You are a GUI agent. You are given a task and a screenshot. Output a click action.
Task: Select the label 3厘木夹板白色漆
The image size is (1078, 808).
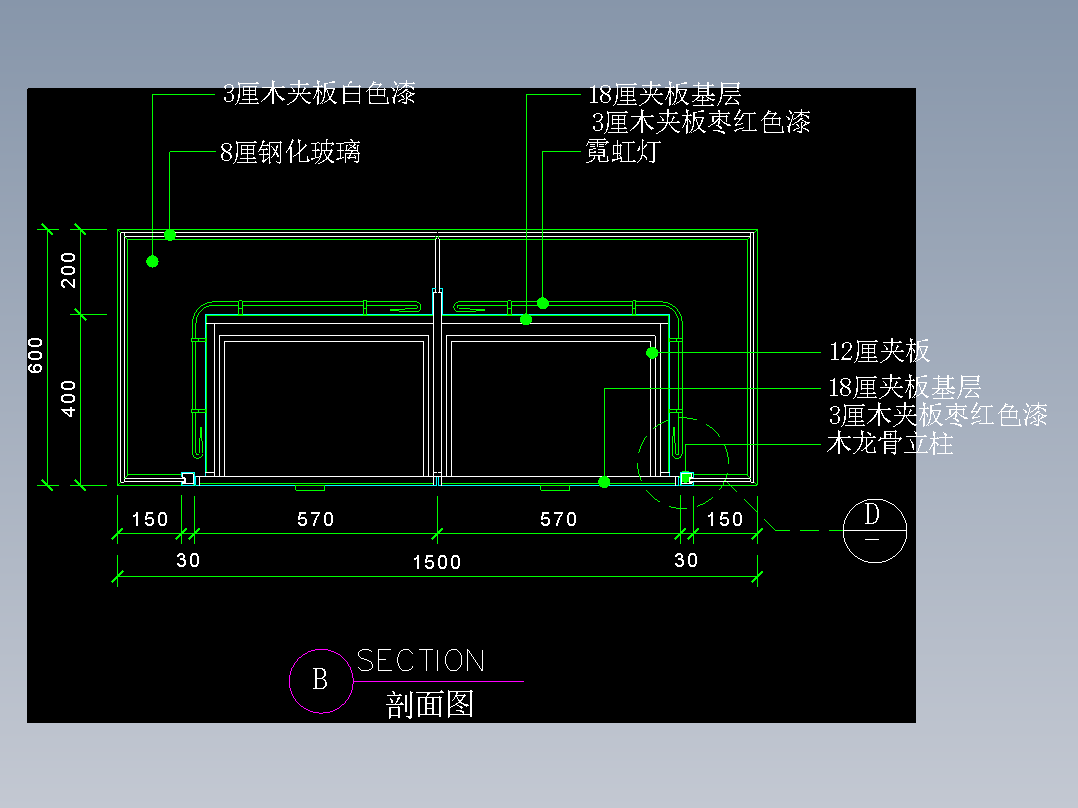[x=319, y=94]
